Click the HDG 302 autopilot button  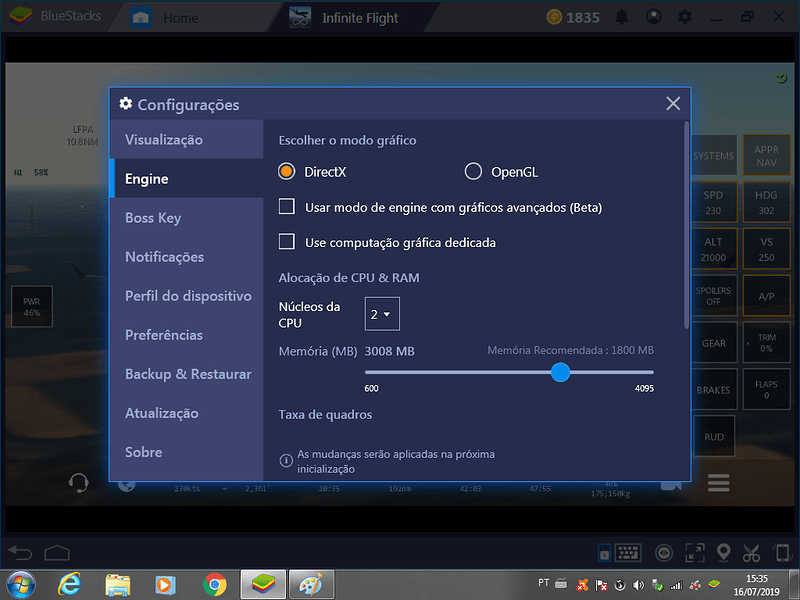point(766,203)
